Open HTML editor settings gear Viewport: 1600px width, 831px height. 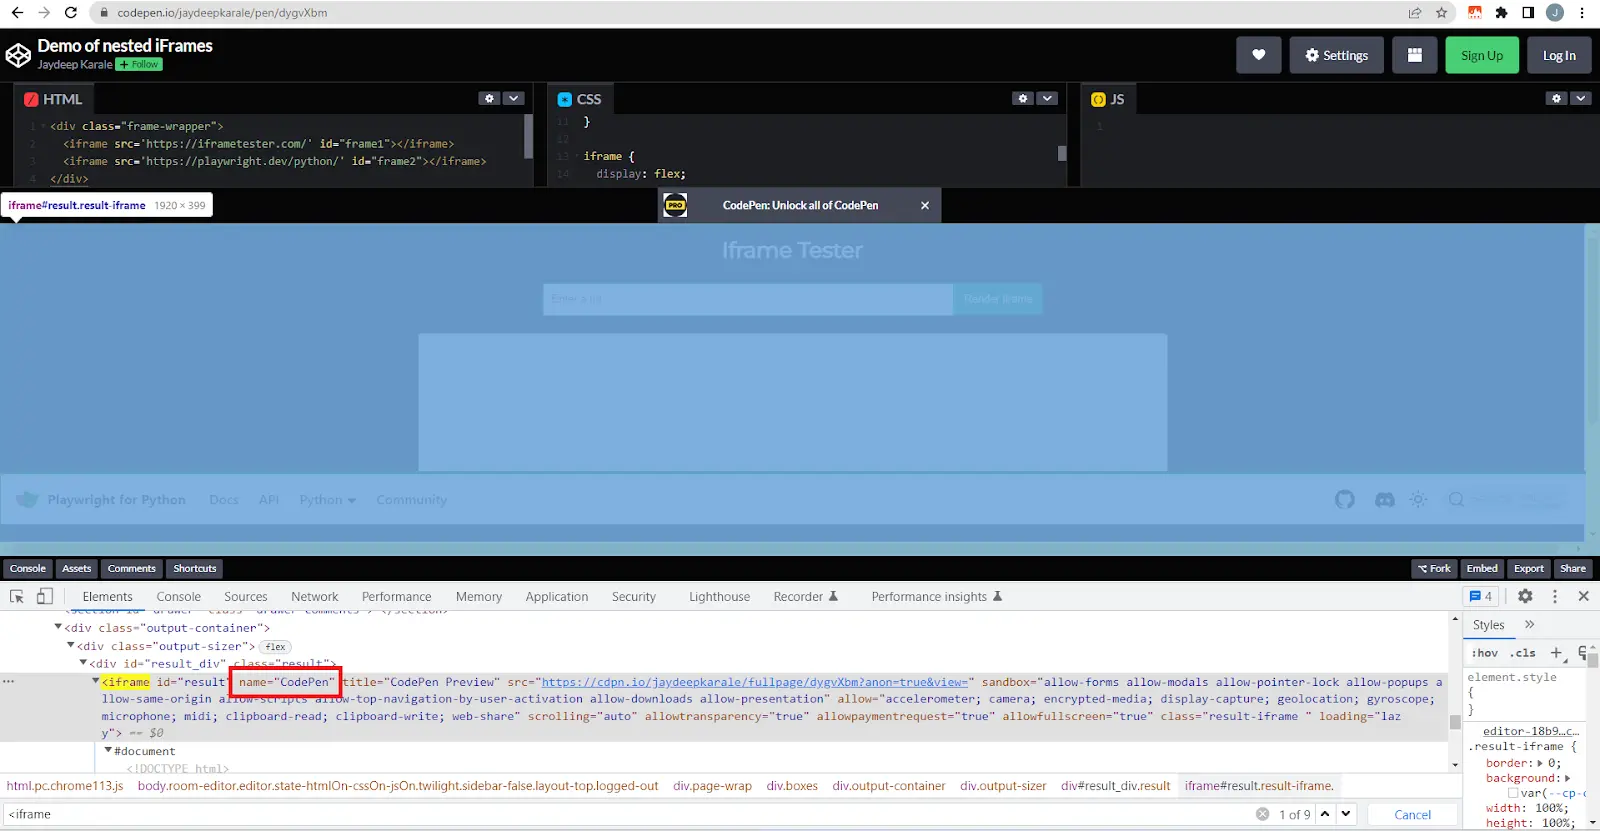coord(489,98)
